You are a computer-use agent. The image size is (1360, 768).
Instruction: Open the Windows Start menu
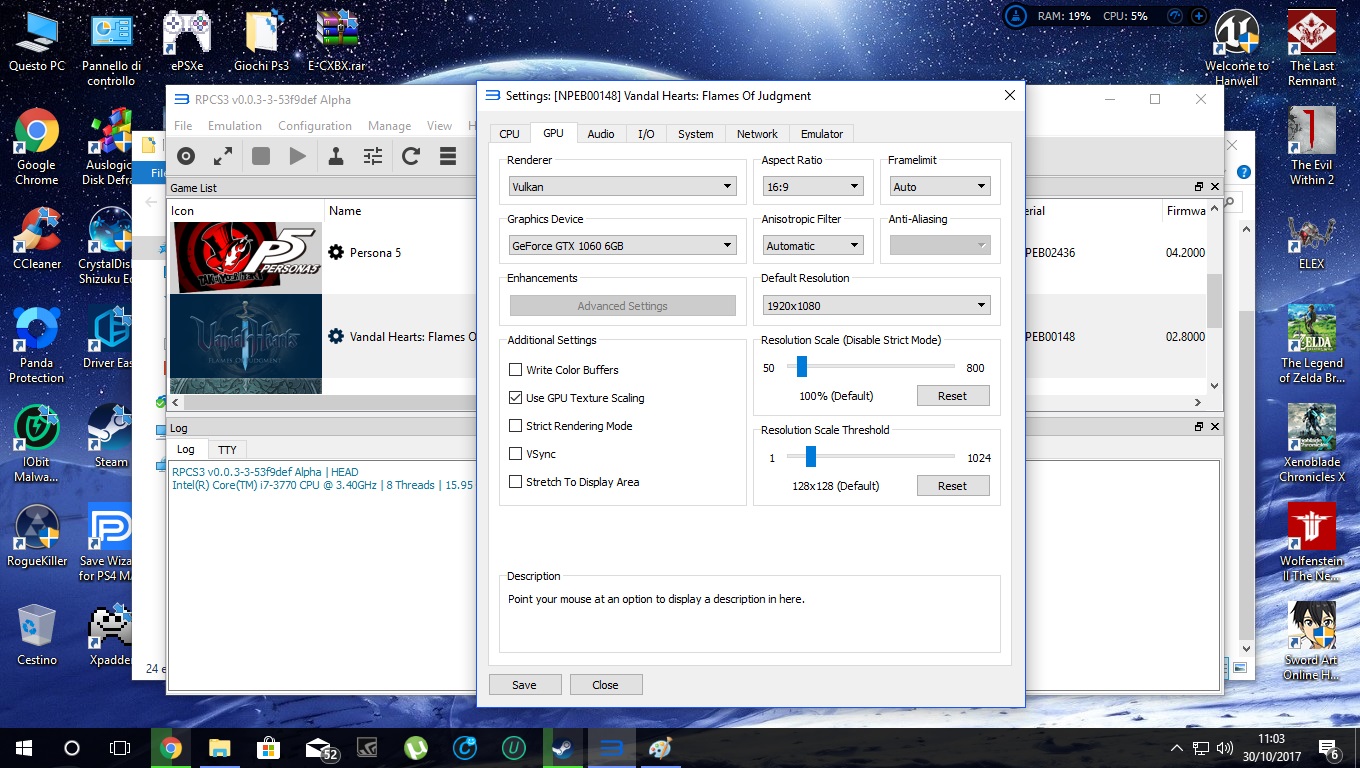(24, 747)
